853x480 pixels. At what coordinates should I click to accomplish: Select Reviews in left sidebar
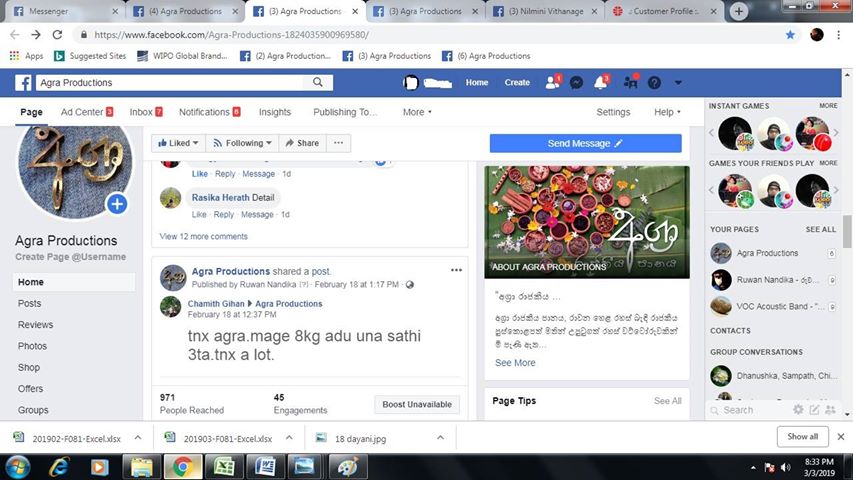click(35, 324)
